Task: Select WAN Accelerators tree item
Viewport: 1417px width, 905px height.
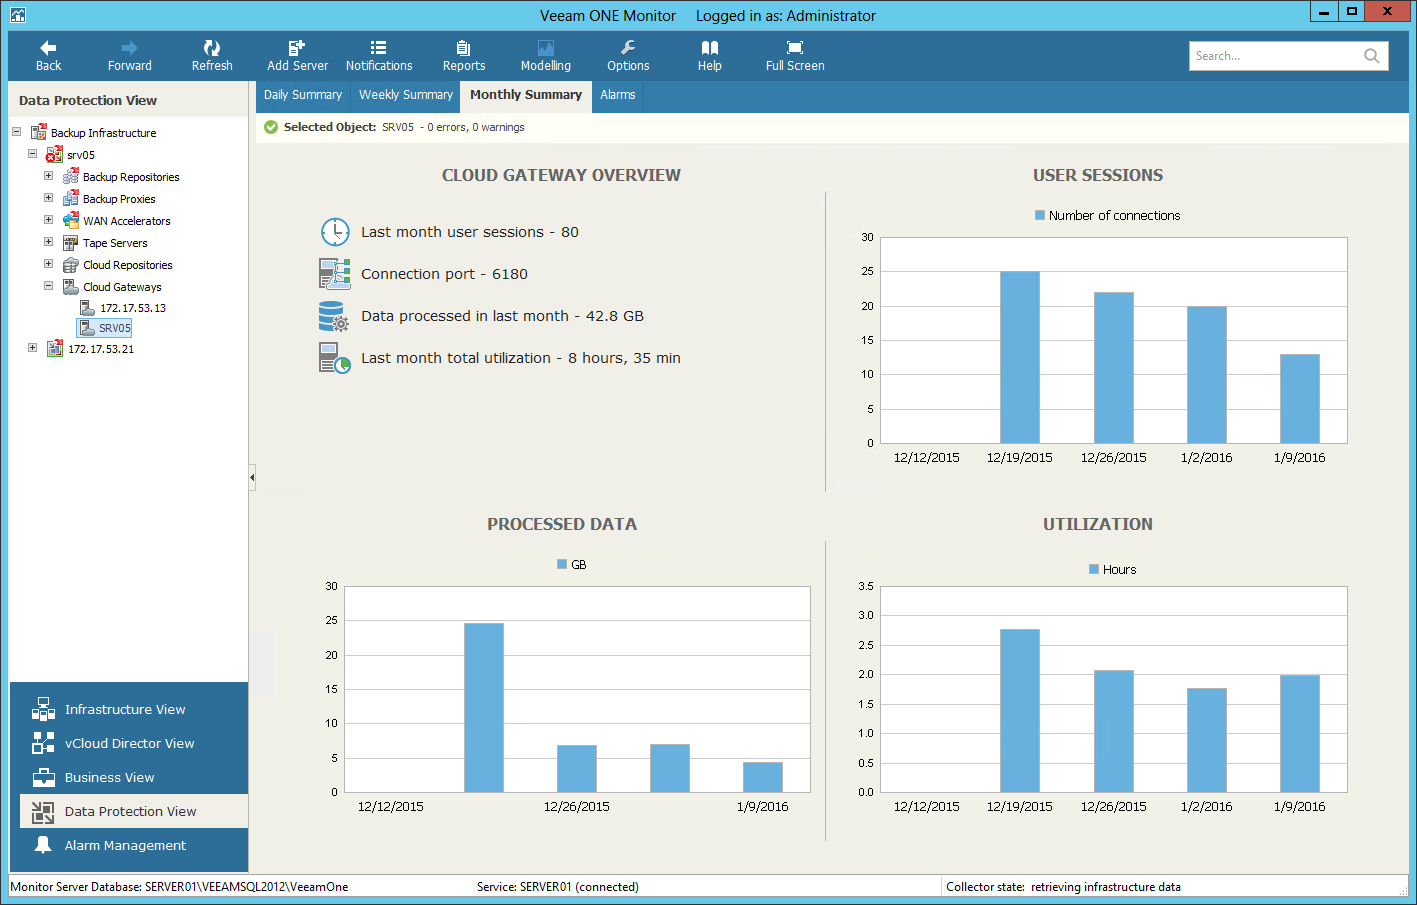Action: point(127,221)
